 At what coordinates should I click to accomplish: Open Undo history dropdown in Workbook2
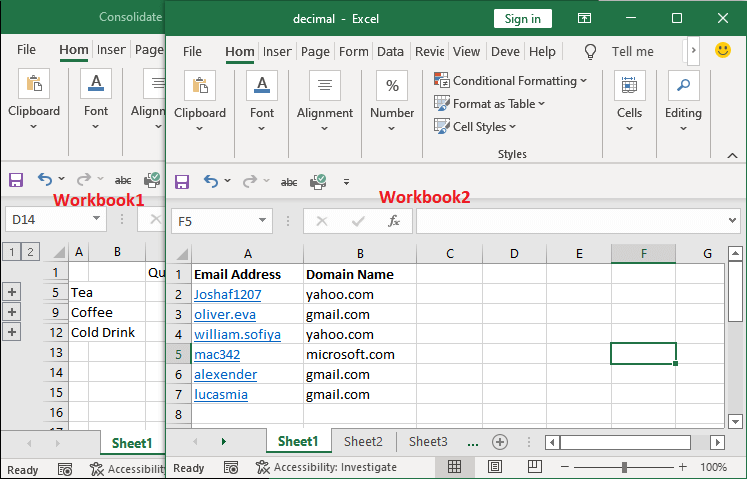coord(227,181)
